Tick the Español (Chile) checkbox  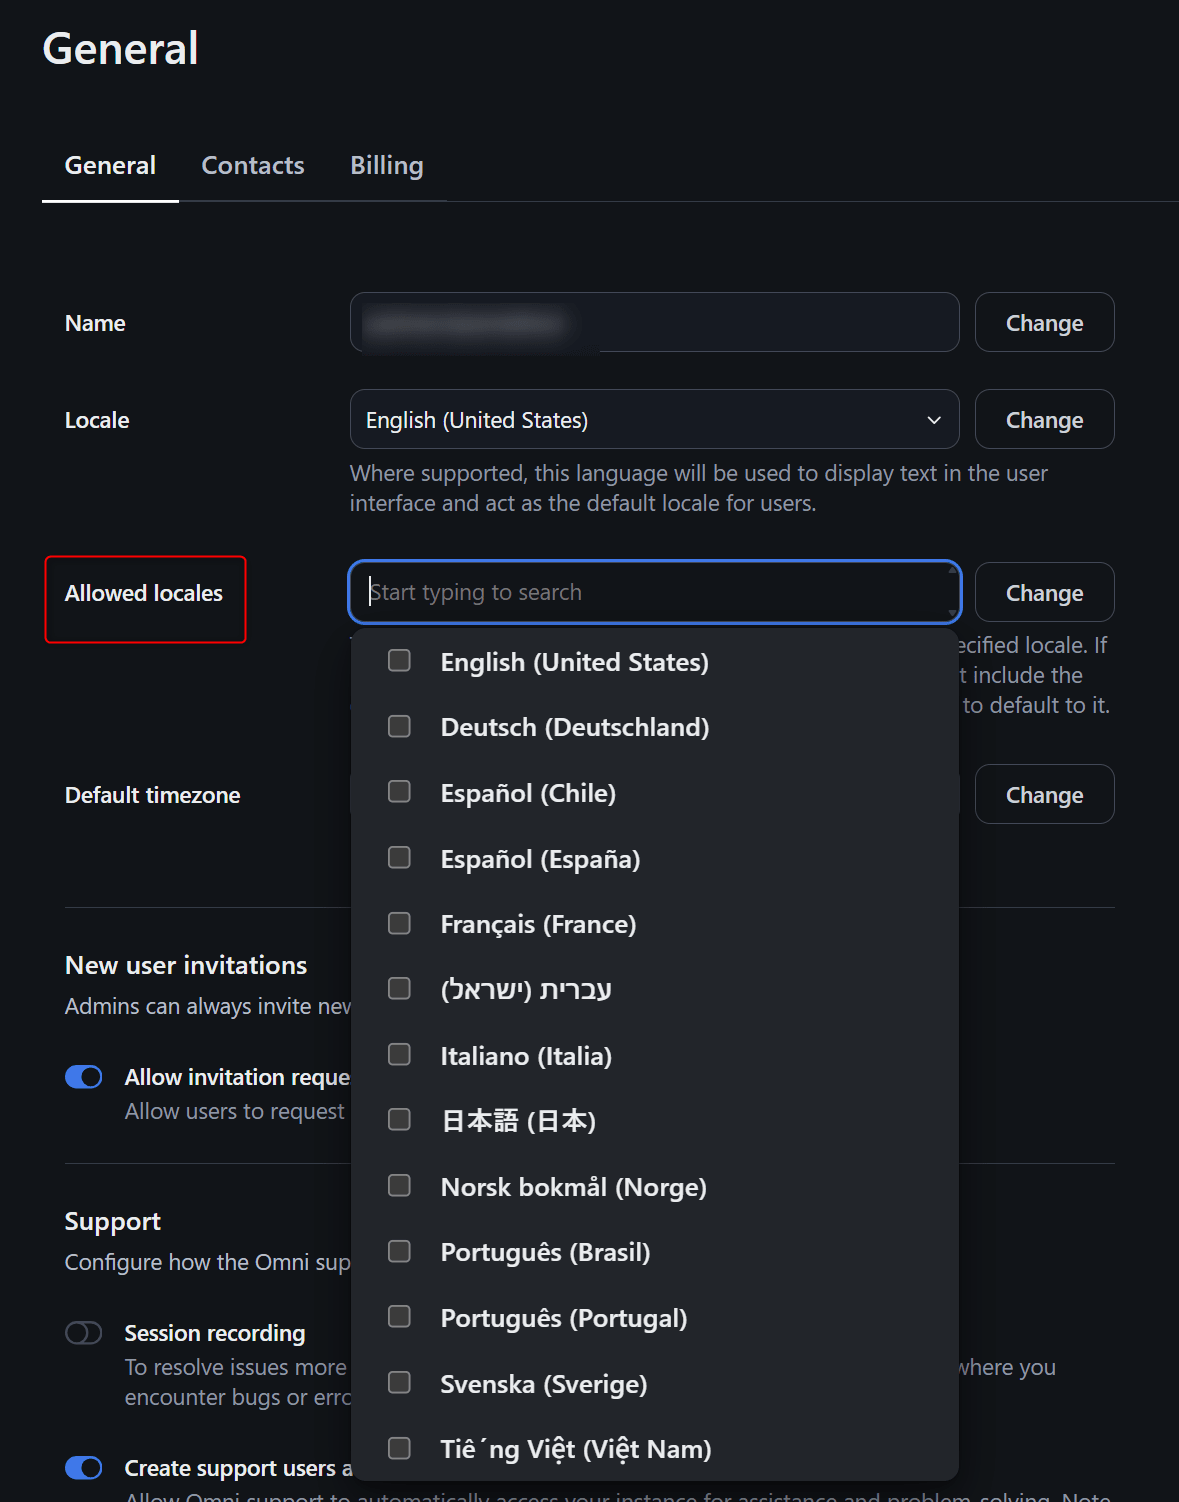click(x=399, y=792)
